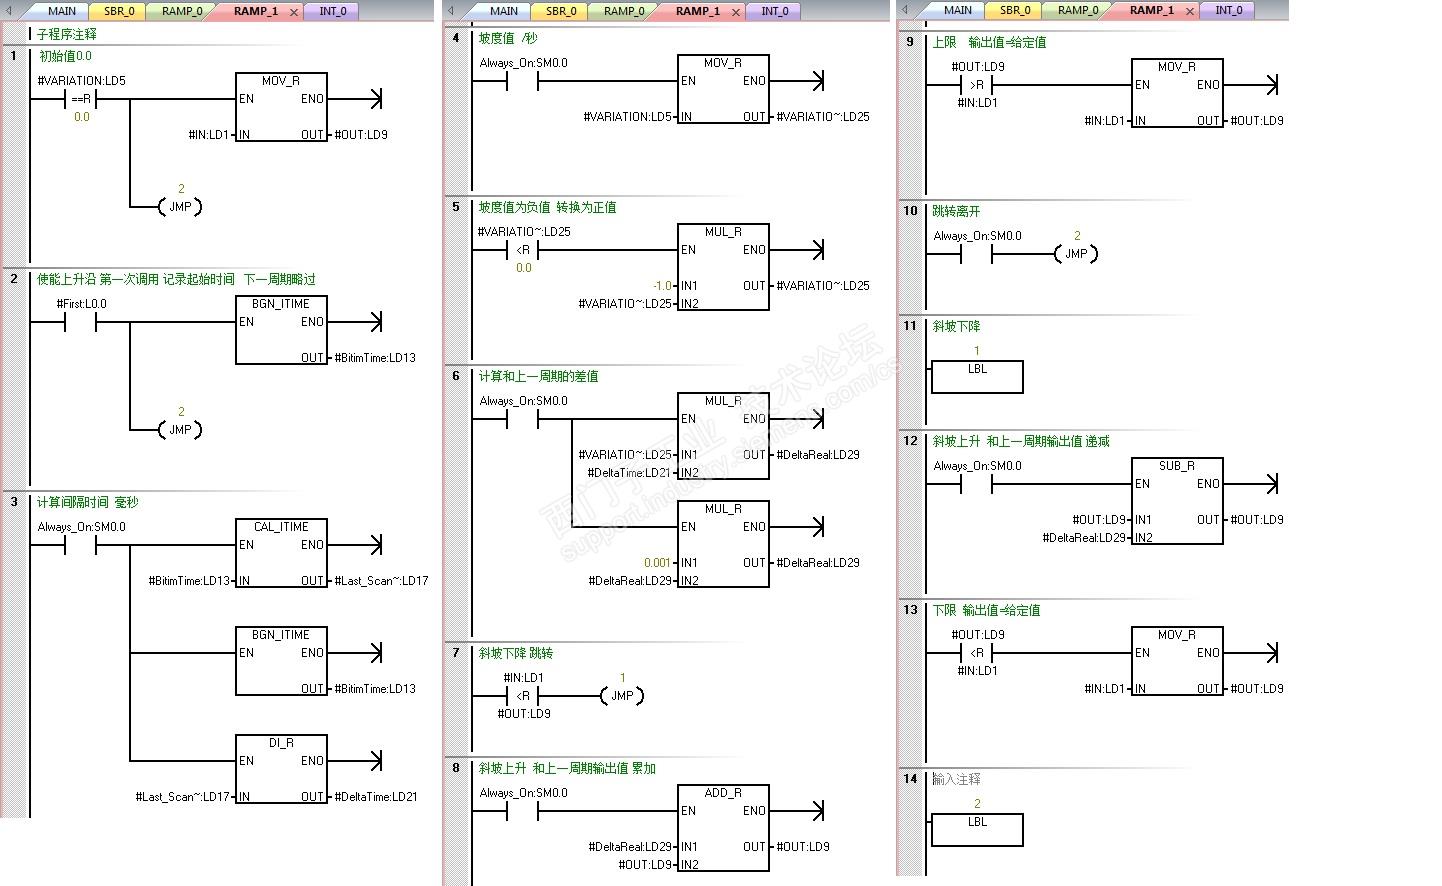1442x886 pixels.
Task: Click the 输入注释 comment field of network 14
Action: (x=957, y=779)
